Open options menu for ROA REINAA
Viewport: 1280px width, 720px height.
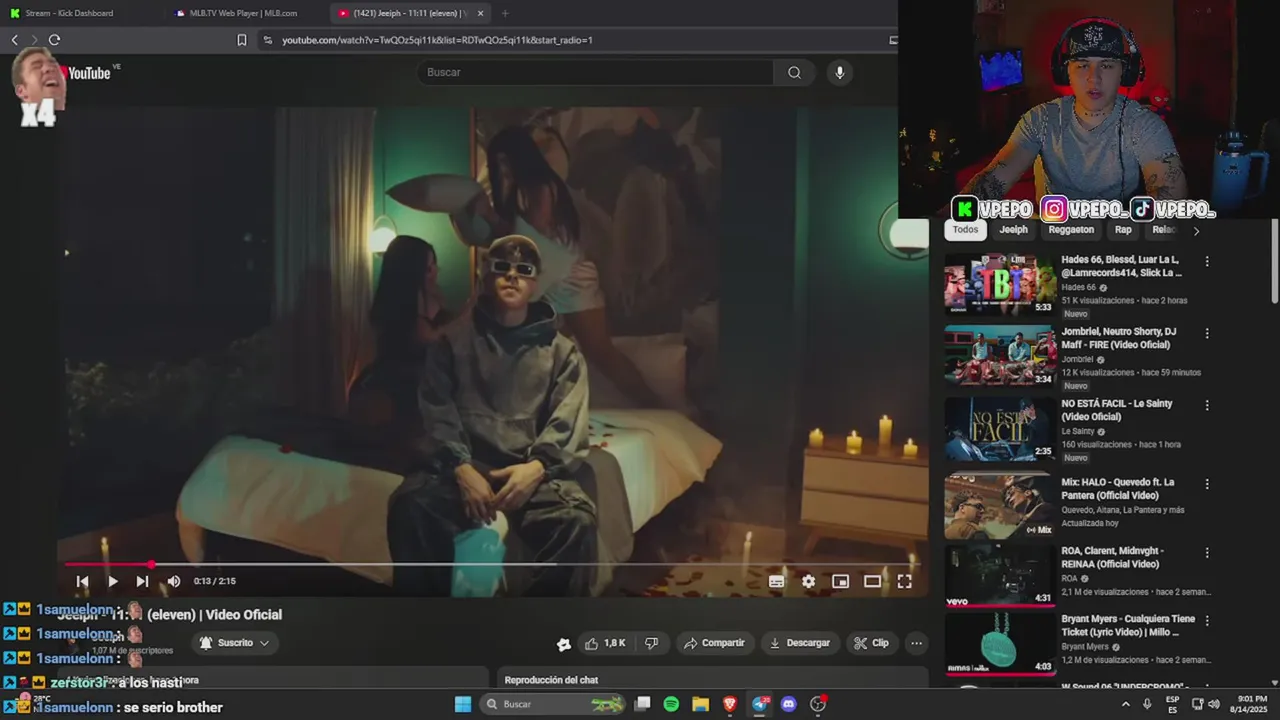(x=1207, y=552)
